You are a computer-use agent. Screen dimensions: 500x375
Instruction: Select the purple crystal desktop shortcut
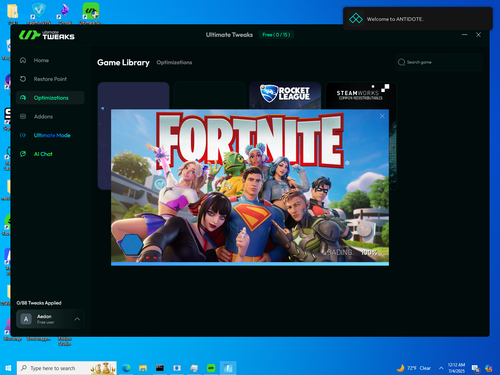pyautogui.click(x=65, y=13)
